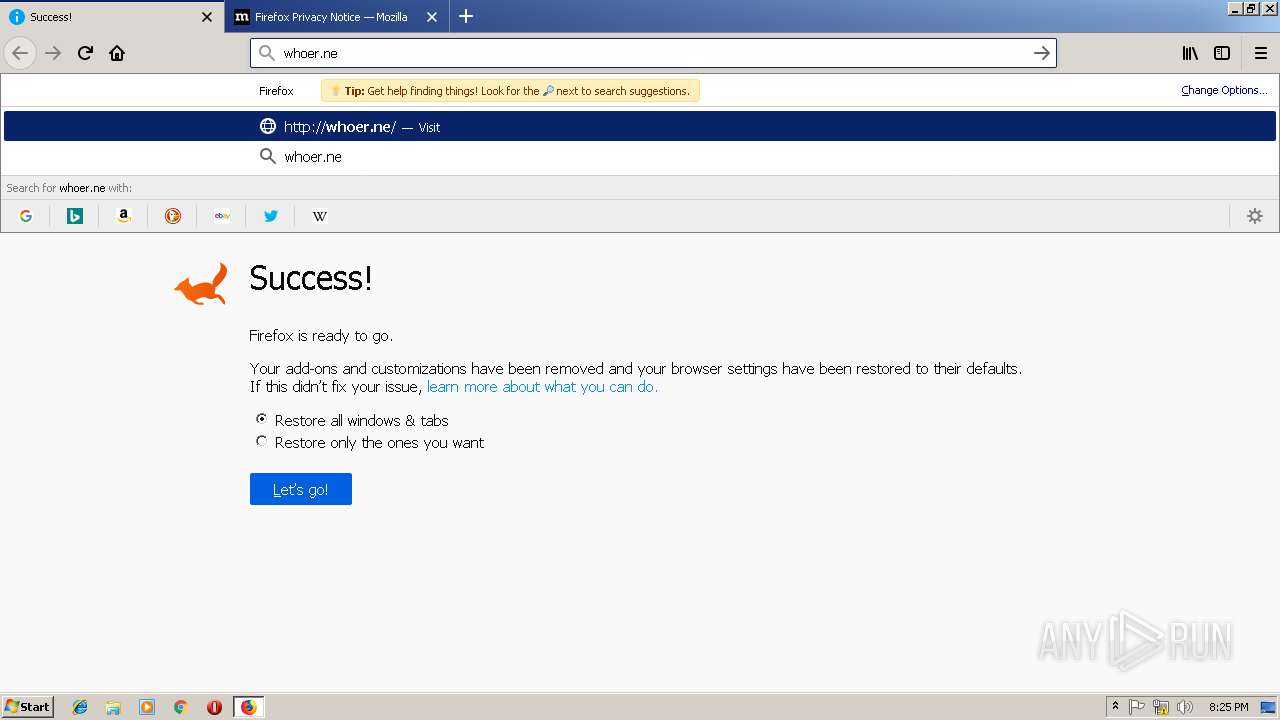Click in the address bar field
The height and width of the screenshot is (720, 1280).
coord(653,53)
